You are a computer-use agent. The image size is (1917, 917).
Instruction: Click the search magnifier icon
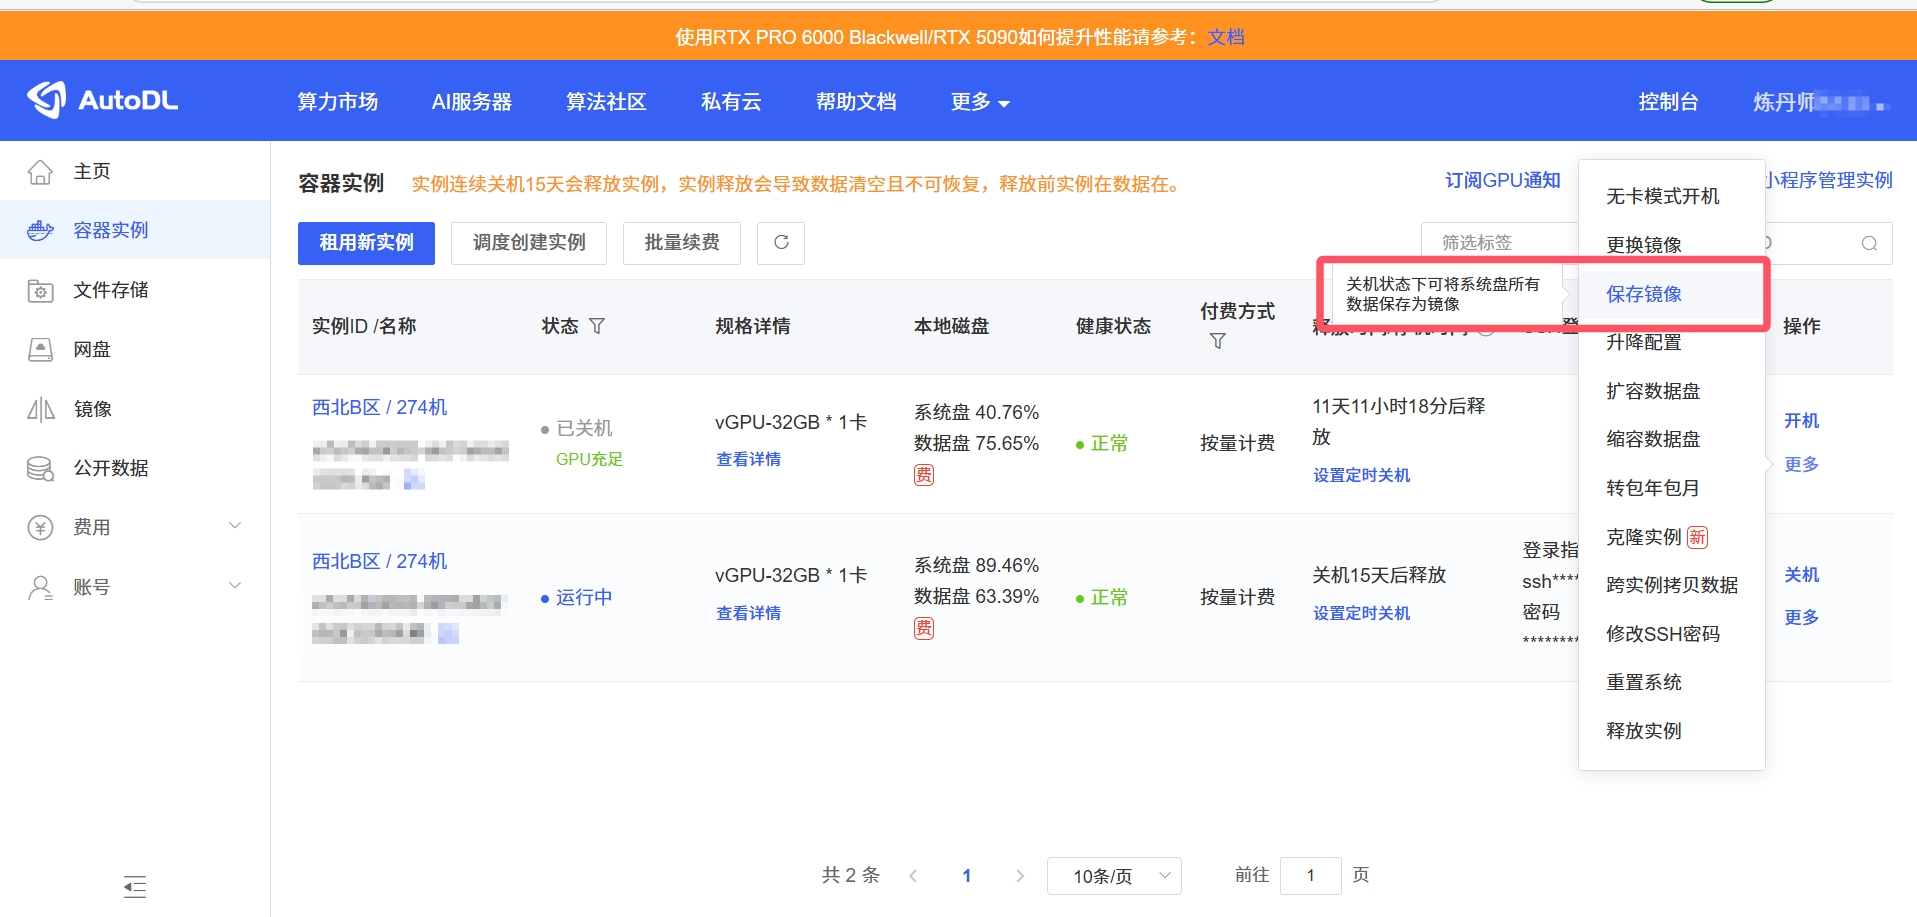point(1868,243)
